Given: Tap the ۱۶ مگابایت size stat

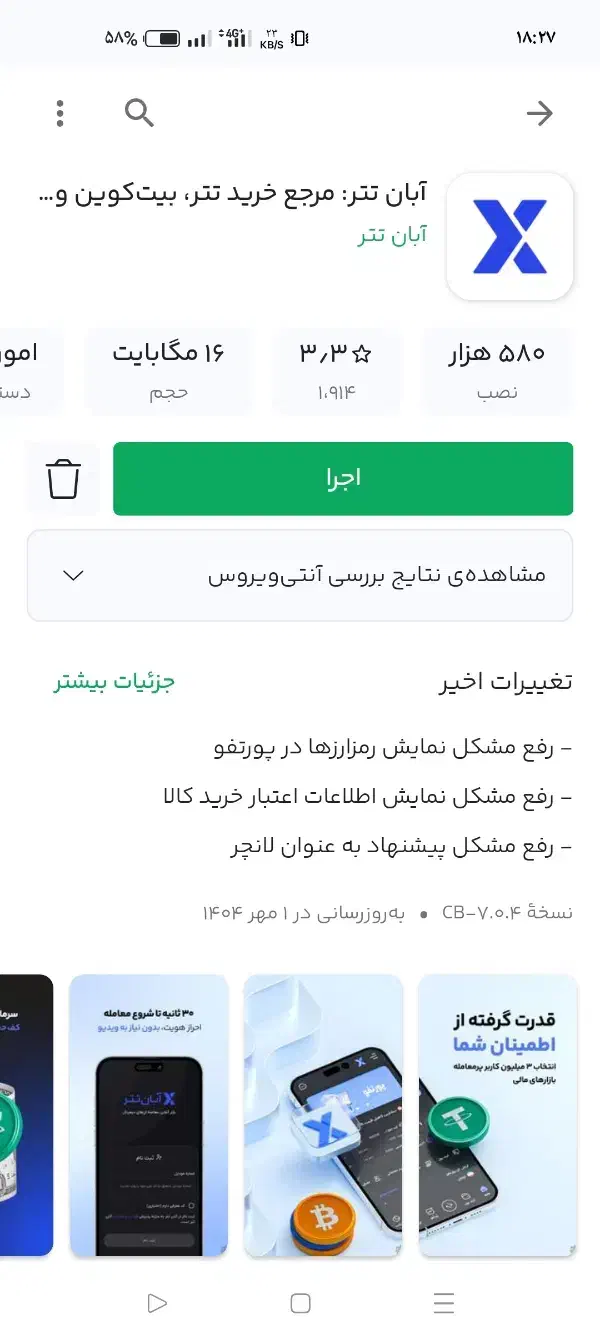Looking at the screenshot, I should 168,369.
